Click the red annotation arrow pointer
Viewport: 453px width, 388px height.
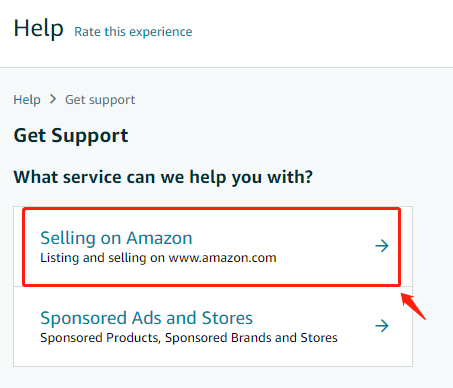click(x=413, y=306)
